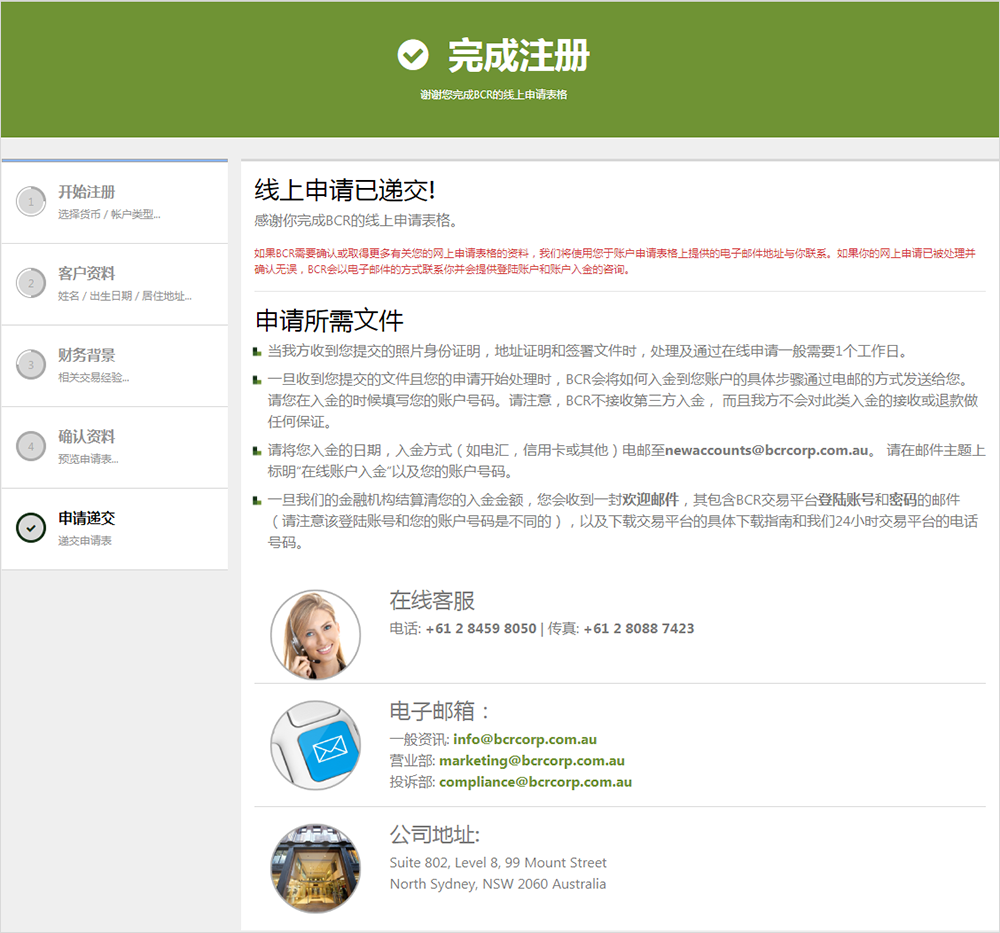The height and width of the screenshot is (933, 1000).
Task: Open the marketing@bcrcorp.com.au email link
Action: coord(532,761)
